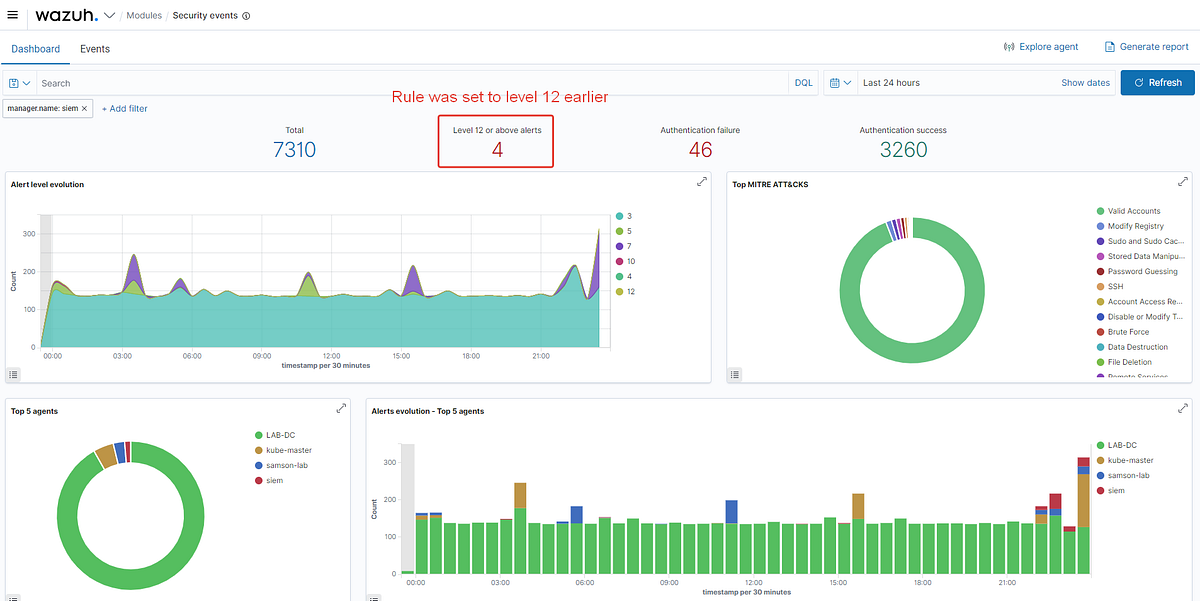The width and height of the screenshot is (1200, 601).
Task: Click the Security events info icon
Action: (246, 16)
